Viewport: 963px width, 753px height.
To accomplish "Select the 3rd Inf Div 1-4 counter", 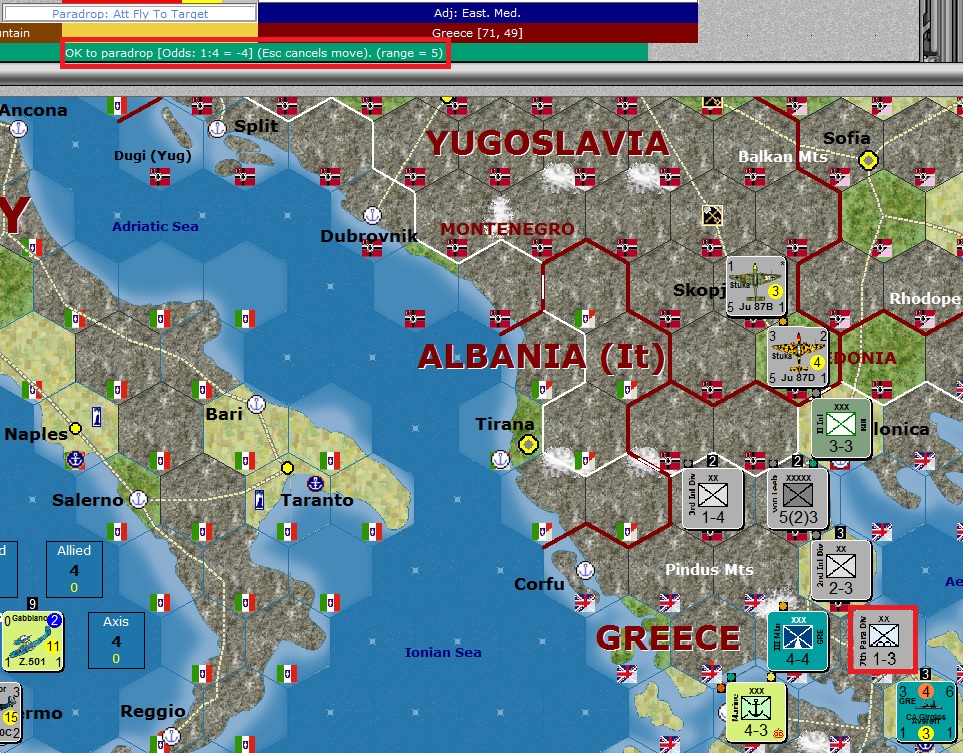I will (x=712, y=499).
